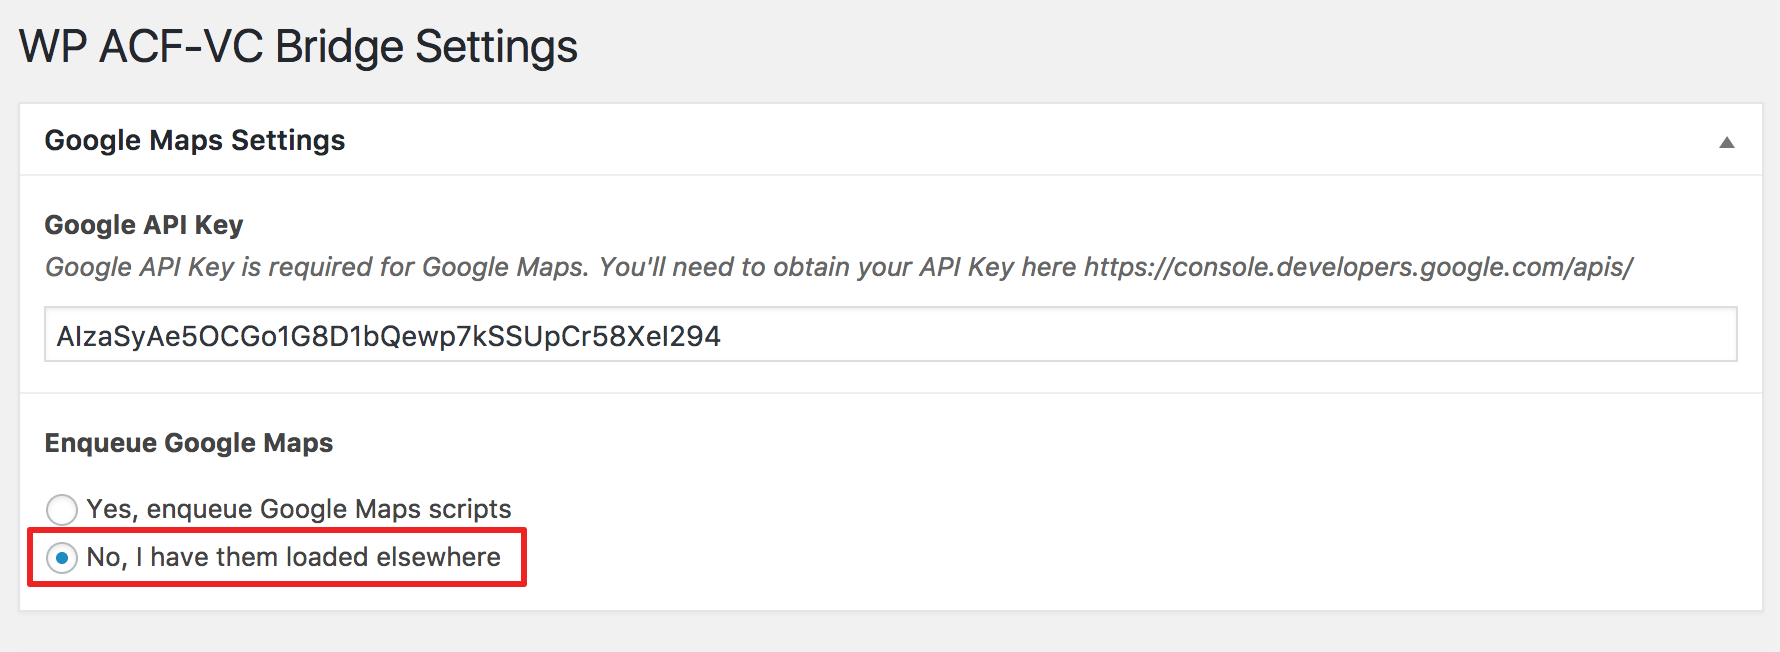Place cursor at end of API key text
The width and height of the screenshot is (1780, 652).
[722, 336]
